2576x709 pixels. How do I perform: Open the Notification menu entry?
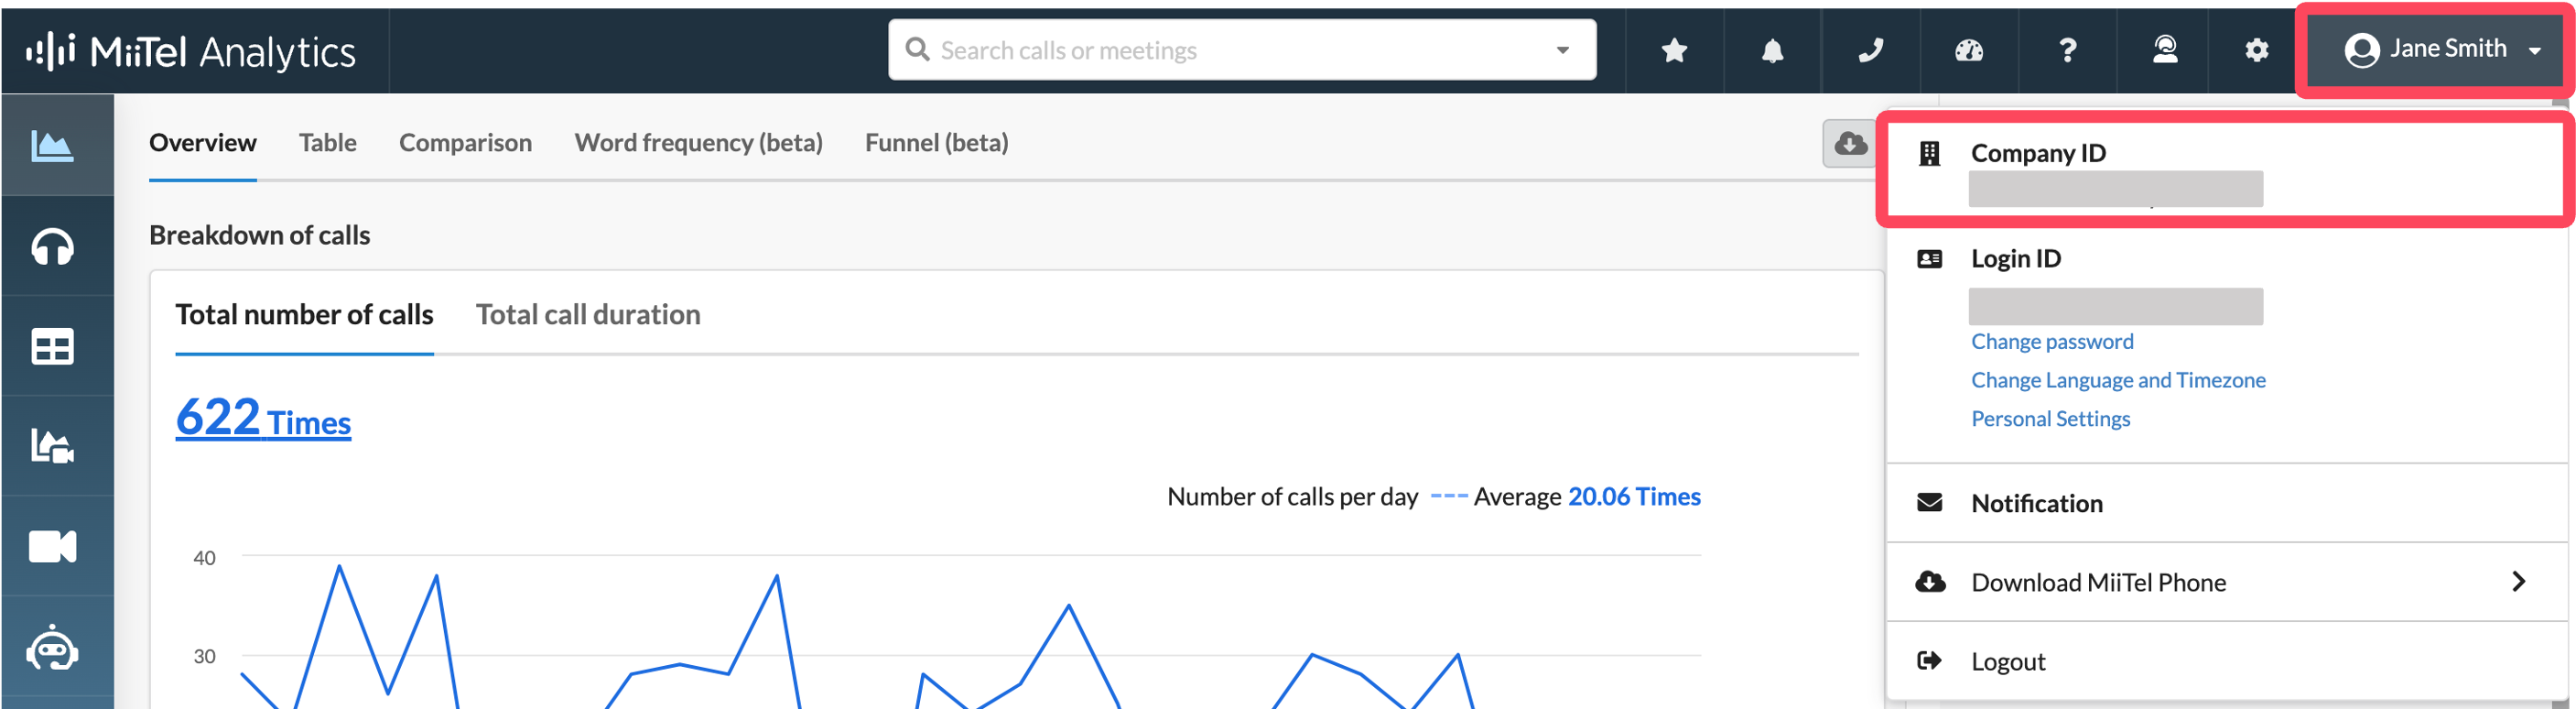tap(2226, 503)
